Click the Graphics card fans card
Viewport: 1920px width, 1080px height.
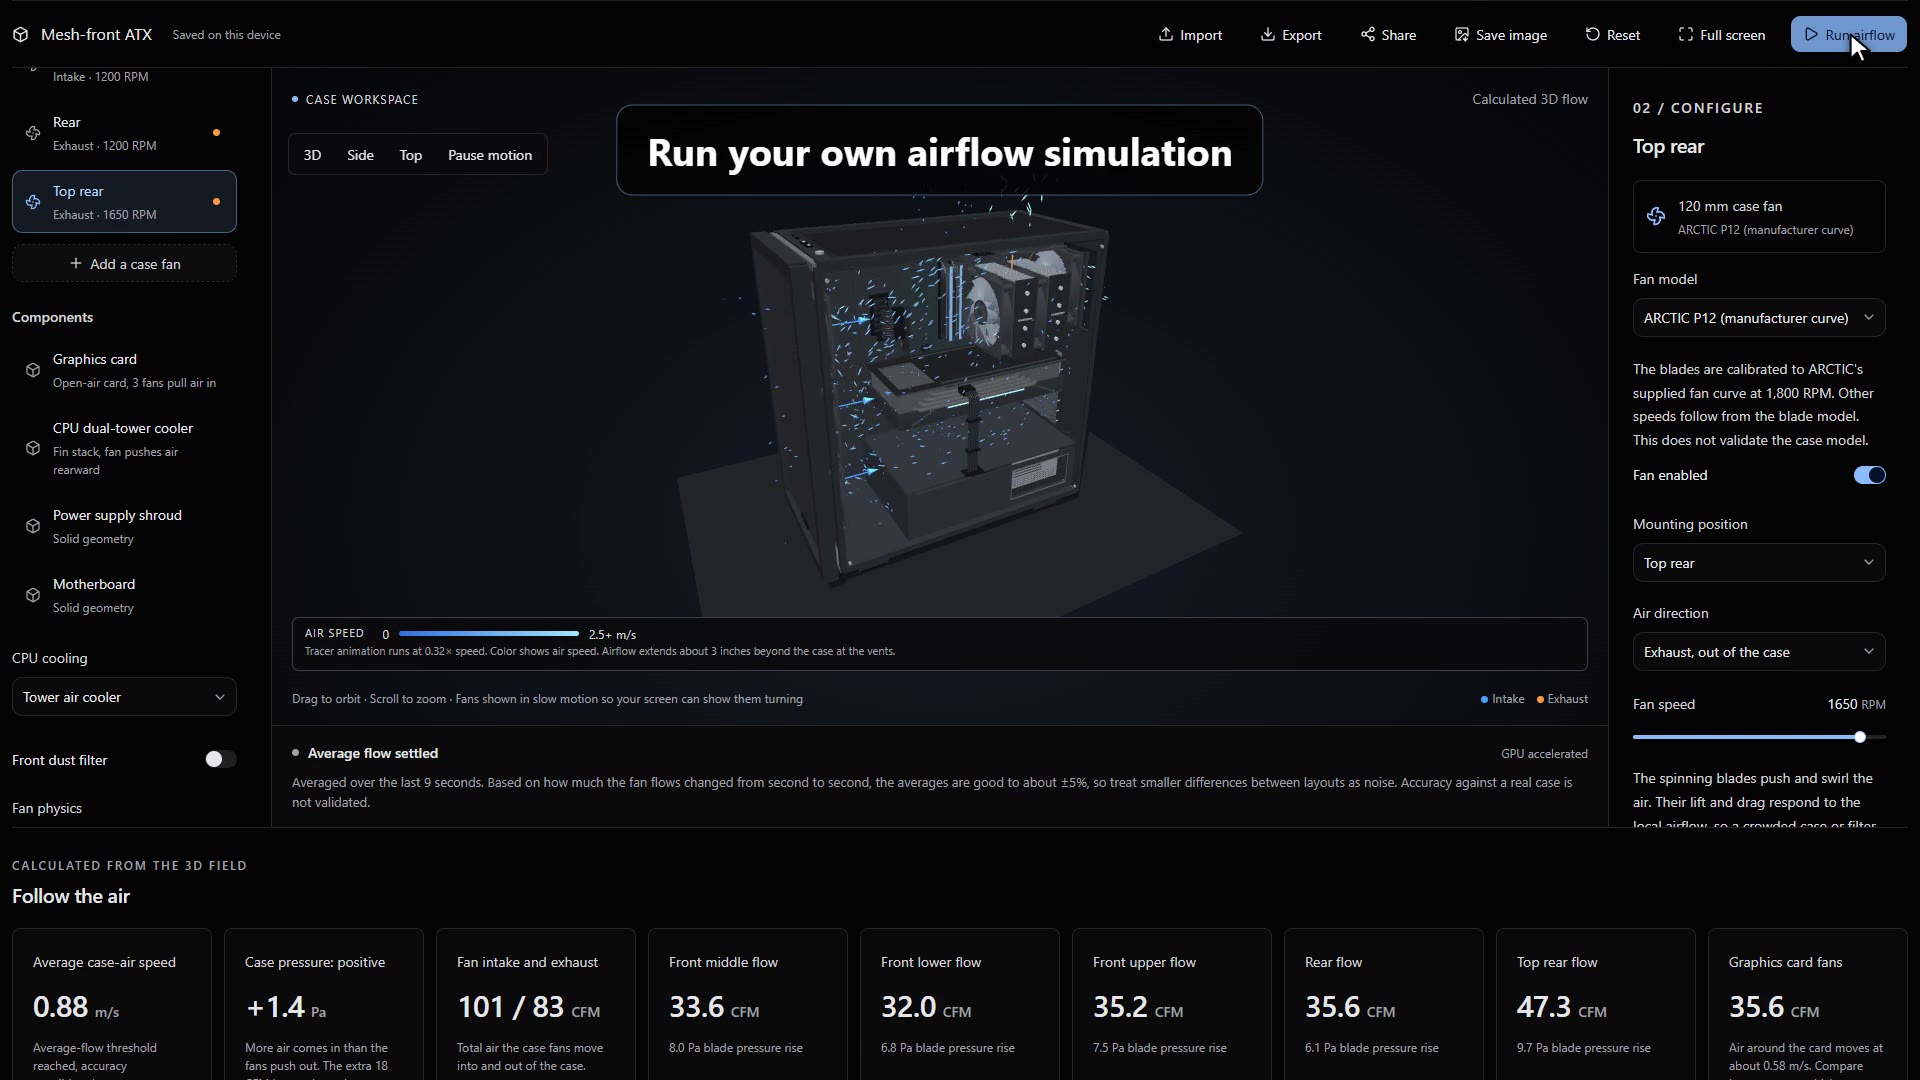pos(1808,1004)
